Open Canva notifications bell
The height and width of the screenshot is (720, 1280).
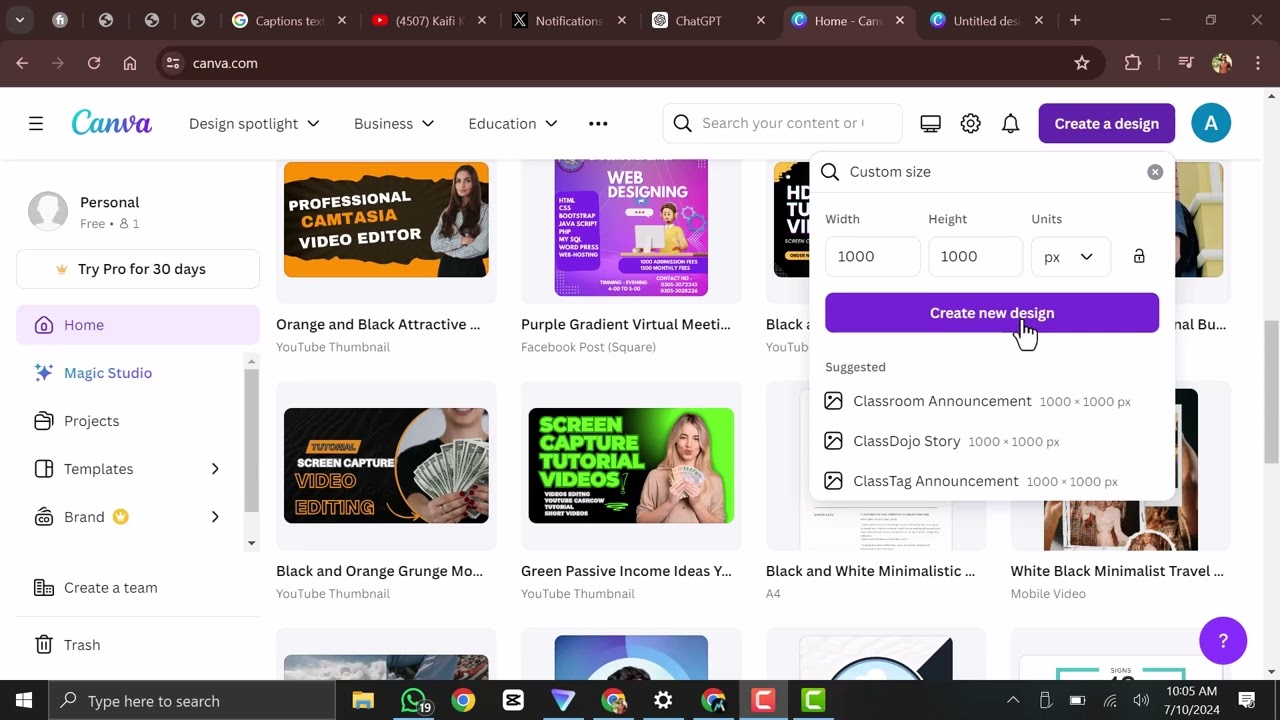click(x=1011, y=124)
